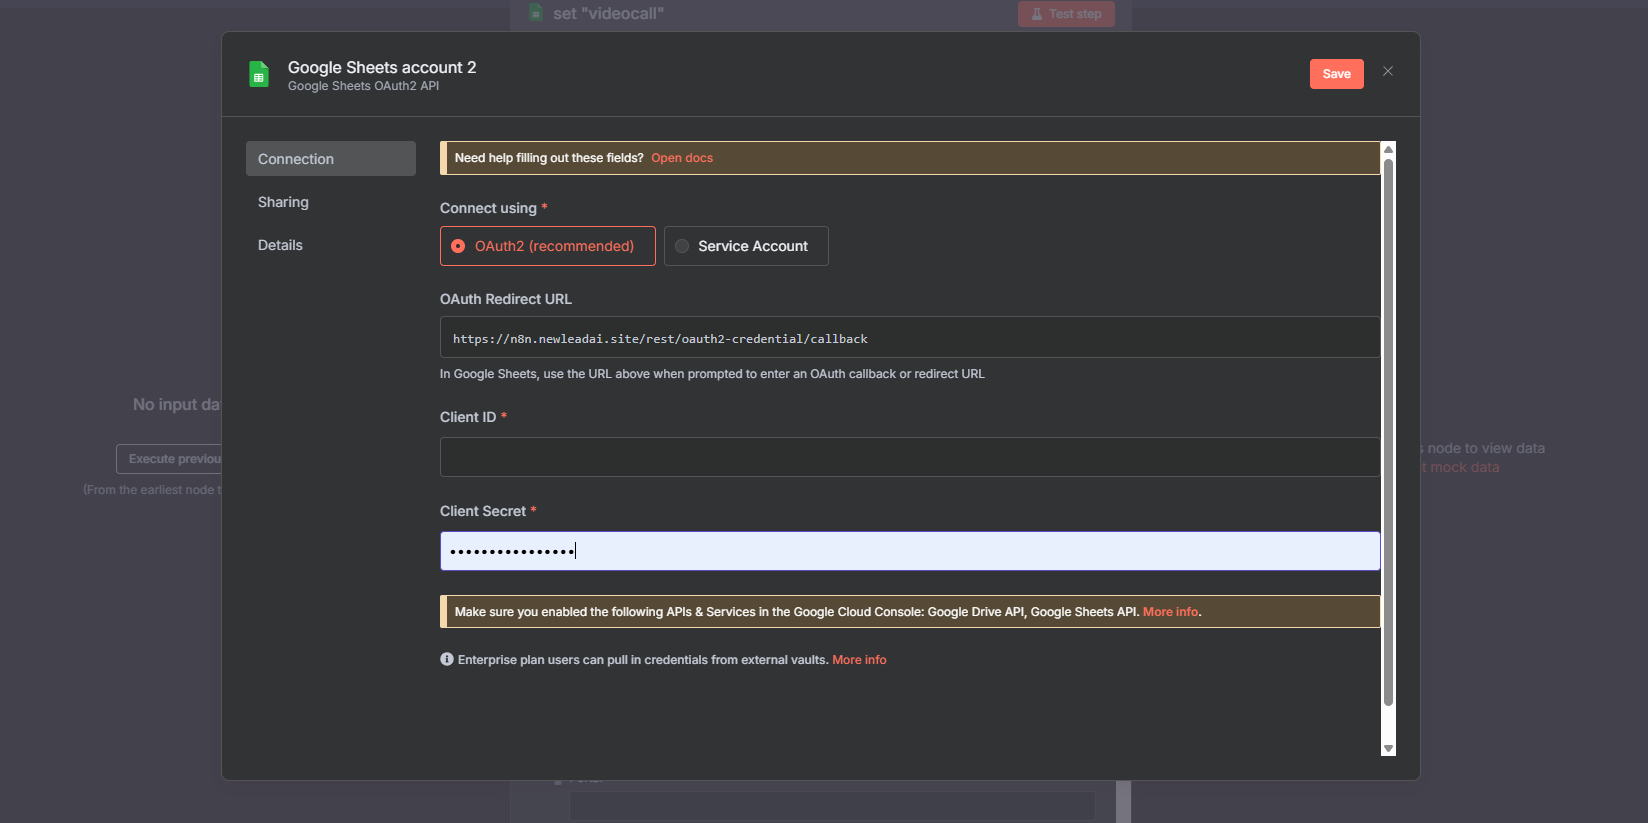Click the info icon beside Enterprise plan note
The width and height of the screenshot is (1648, 823).
[x=447, y=659]
